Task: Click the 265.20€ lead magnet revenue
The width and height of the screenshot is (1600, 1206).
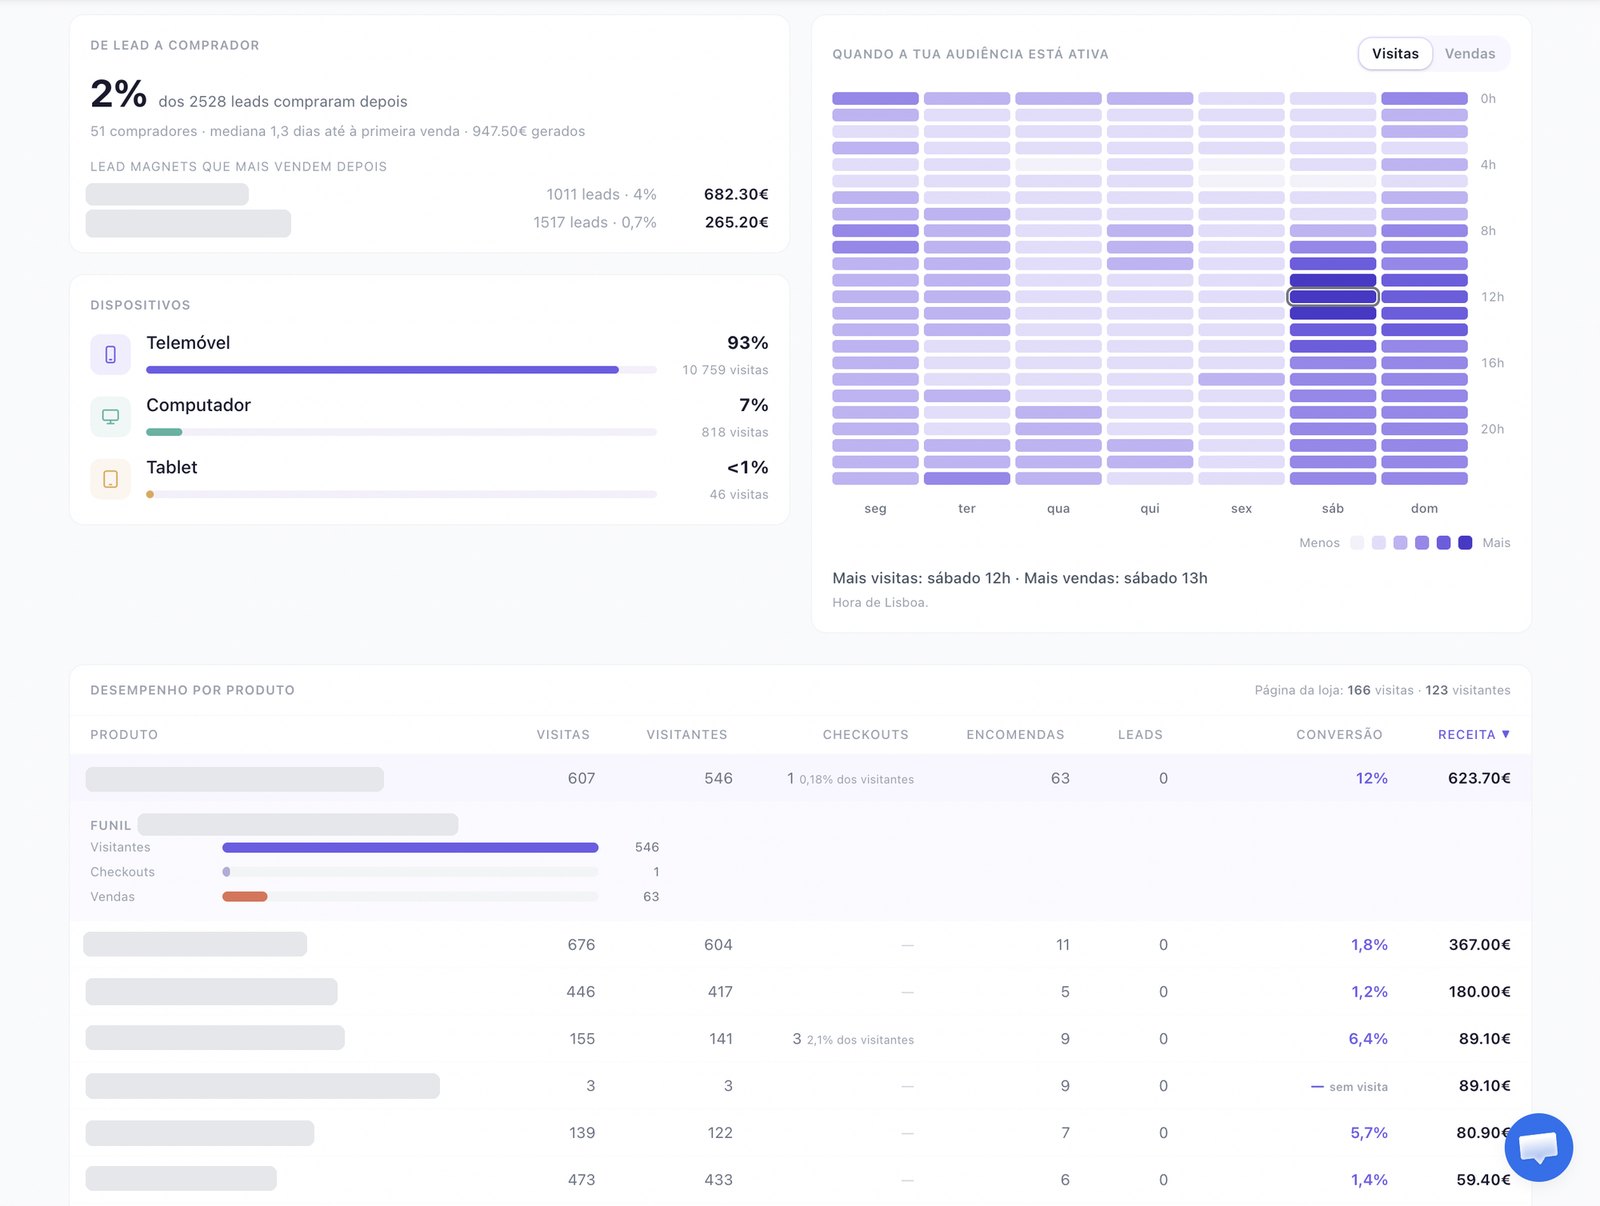Action: pyautogui.click(x=736, y=222)
